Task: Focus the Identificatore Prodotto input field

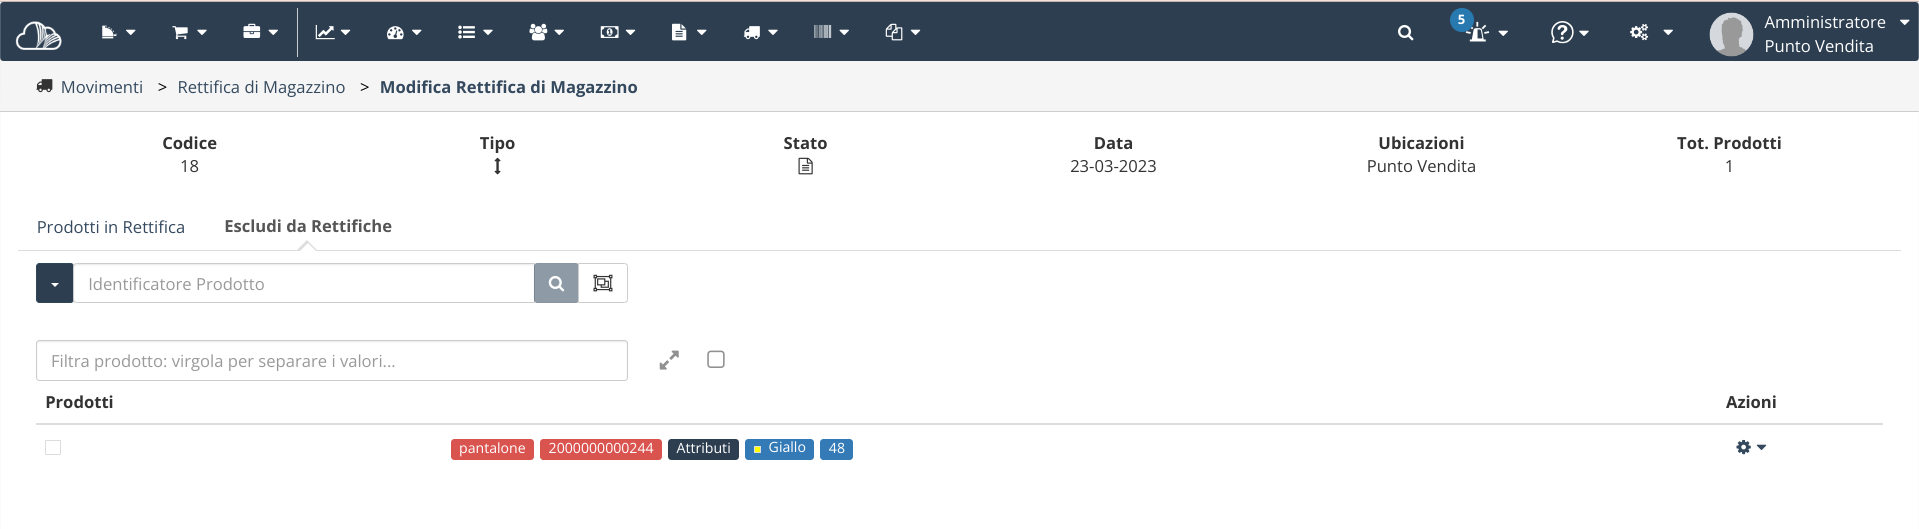Action: pos(304,284)
